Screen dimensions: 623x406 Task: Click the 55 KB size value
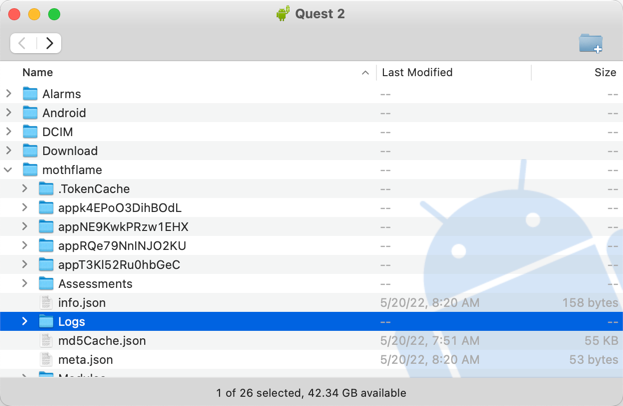point(601,341)
